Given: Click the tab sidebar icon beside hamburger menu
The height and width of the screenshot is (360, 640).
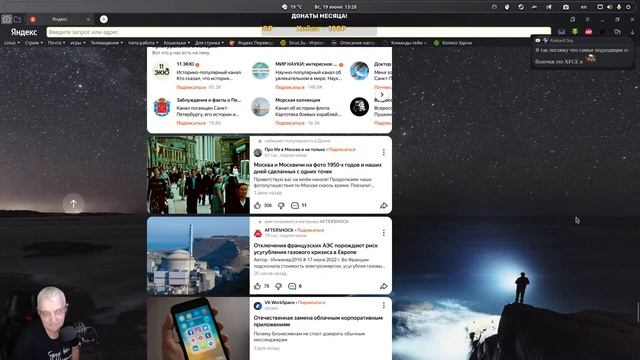Looking at the screenshot, I should (572, 19).
